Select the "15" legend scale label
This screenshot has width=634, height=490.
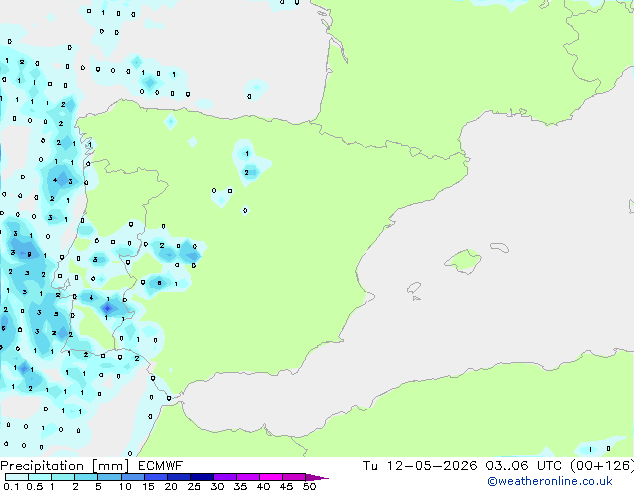coord(148,486)
